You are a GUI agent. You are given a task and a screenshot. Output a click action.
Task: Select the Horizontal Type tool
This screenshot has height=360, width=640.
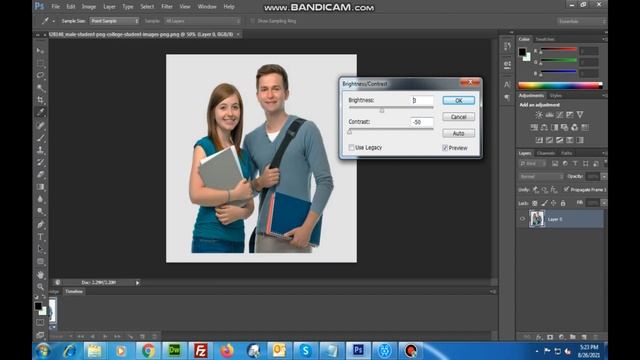(40, 237)
